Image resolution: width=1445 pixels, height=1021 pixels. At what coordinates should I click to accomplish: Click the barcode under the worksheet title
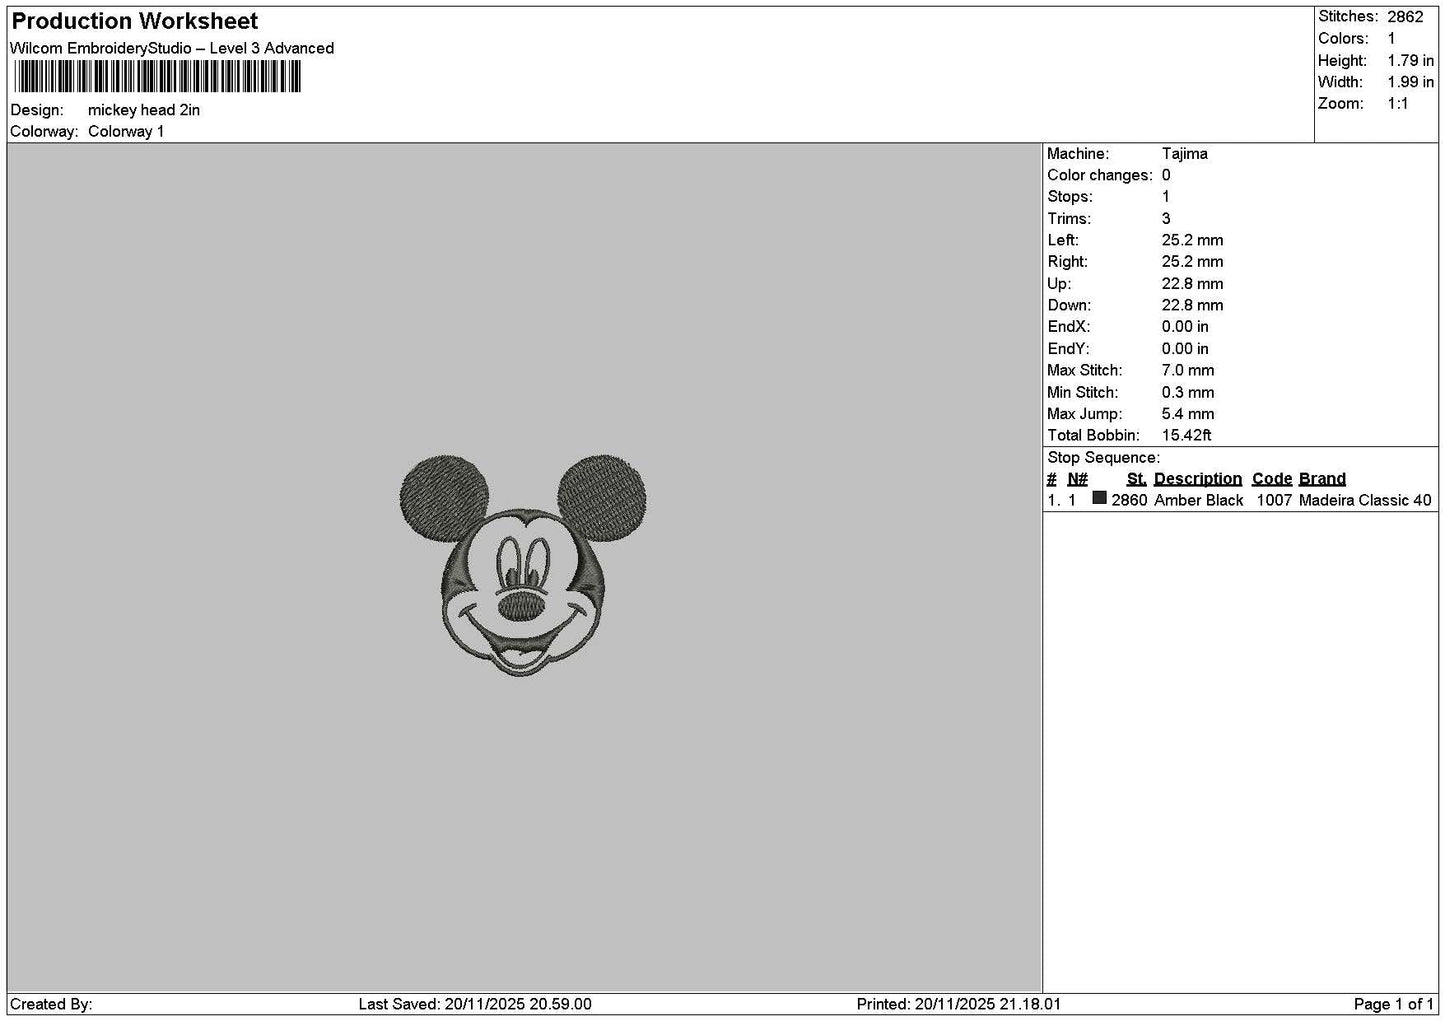coord(157,77)
